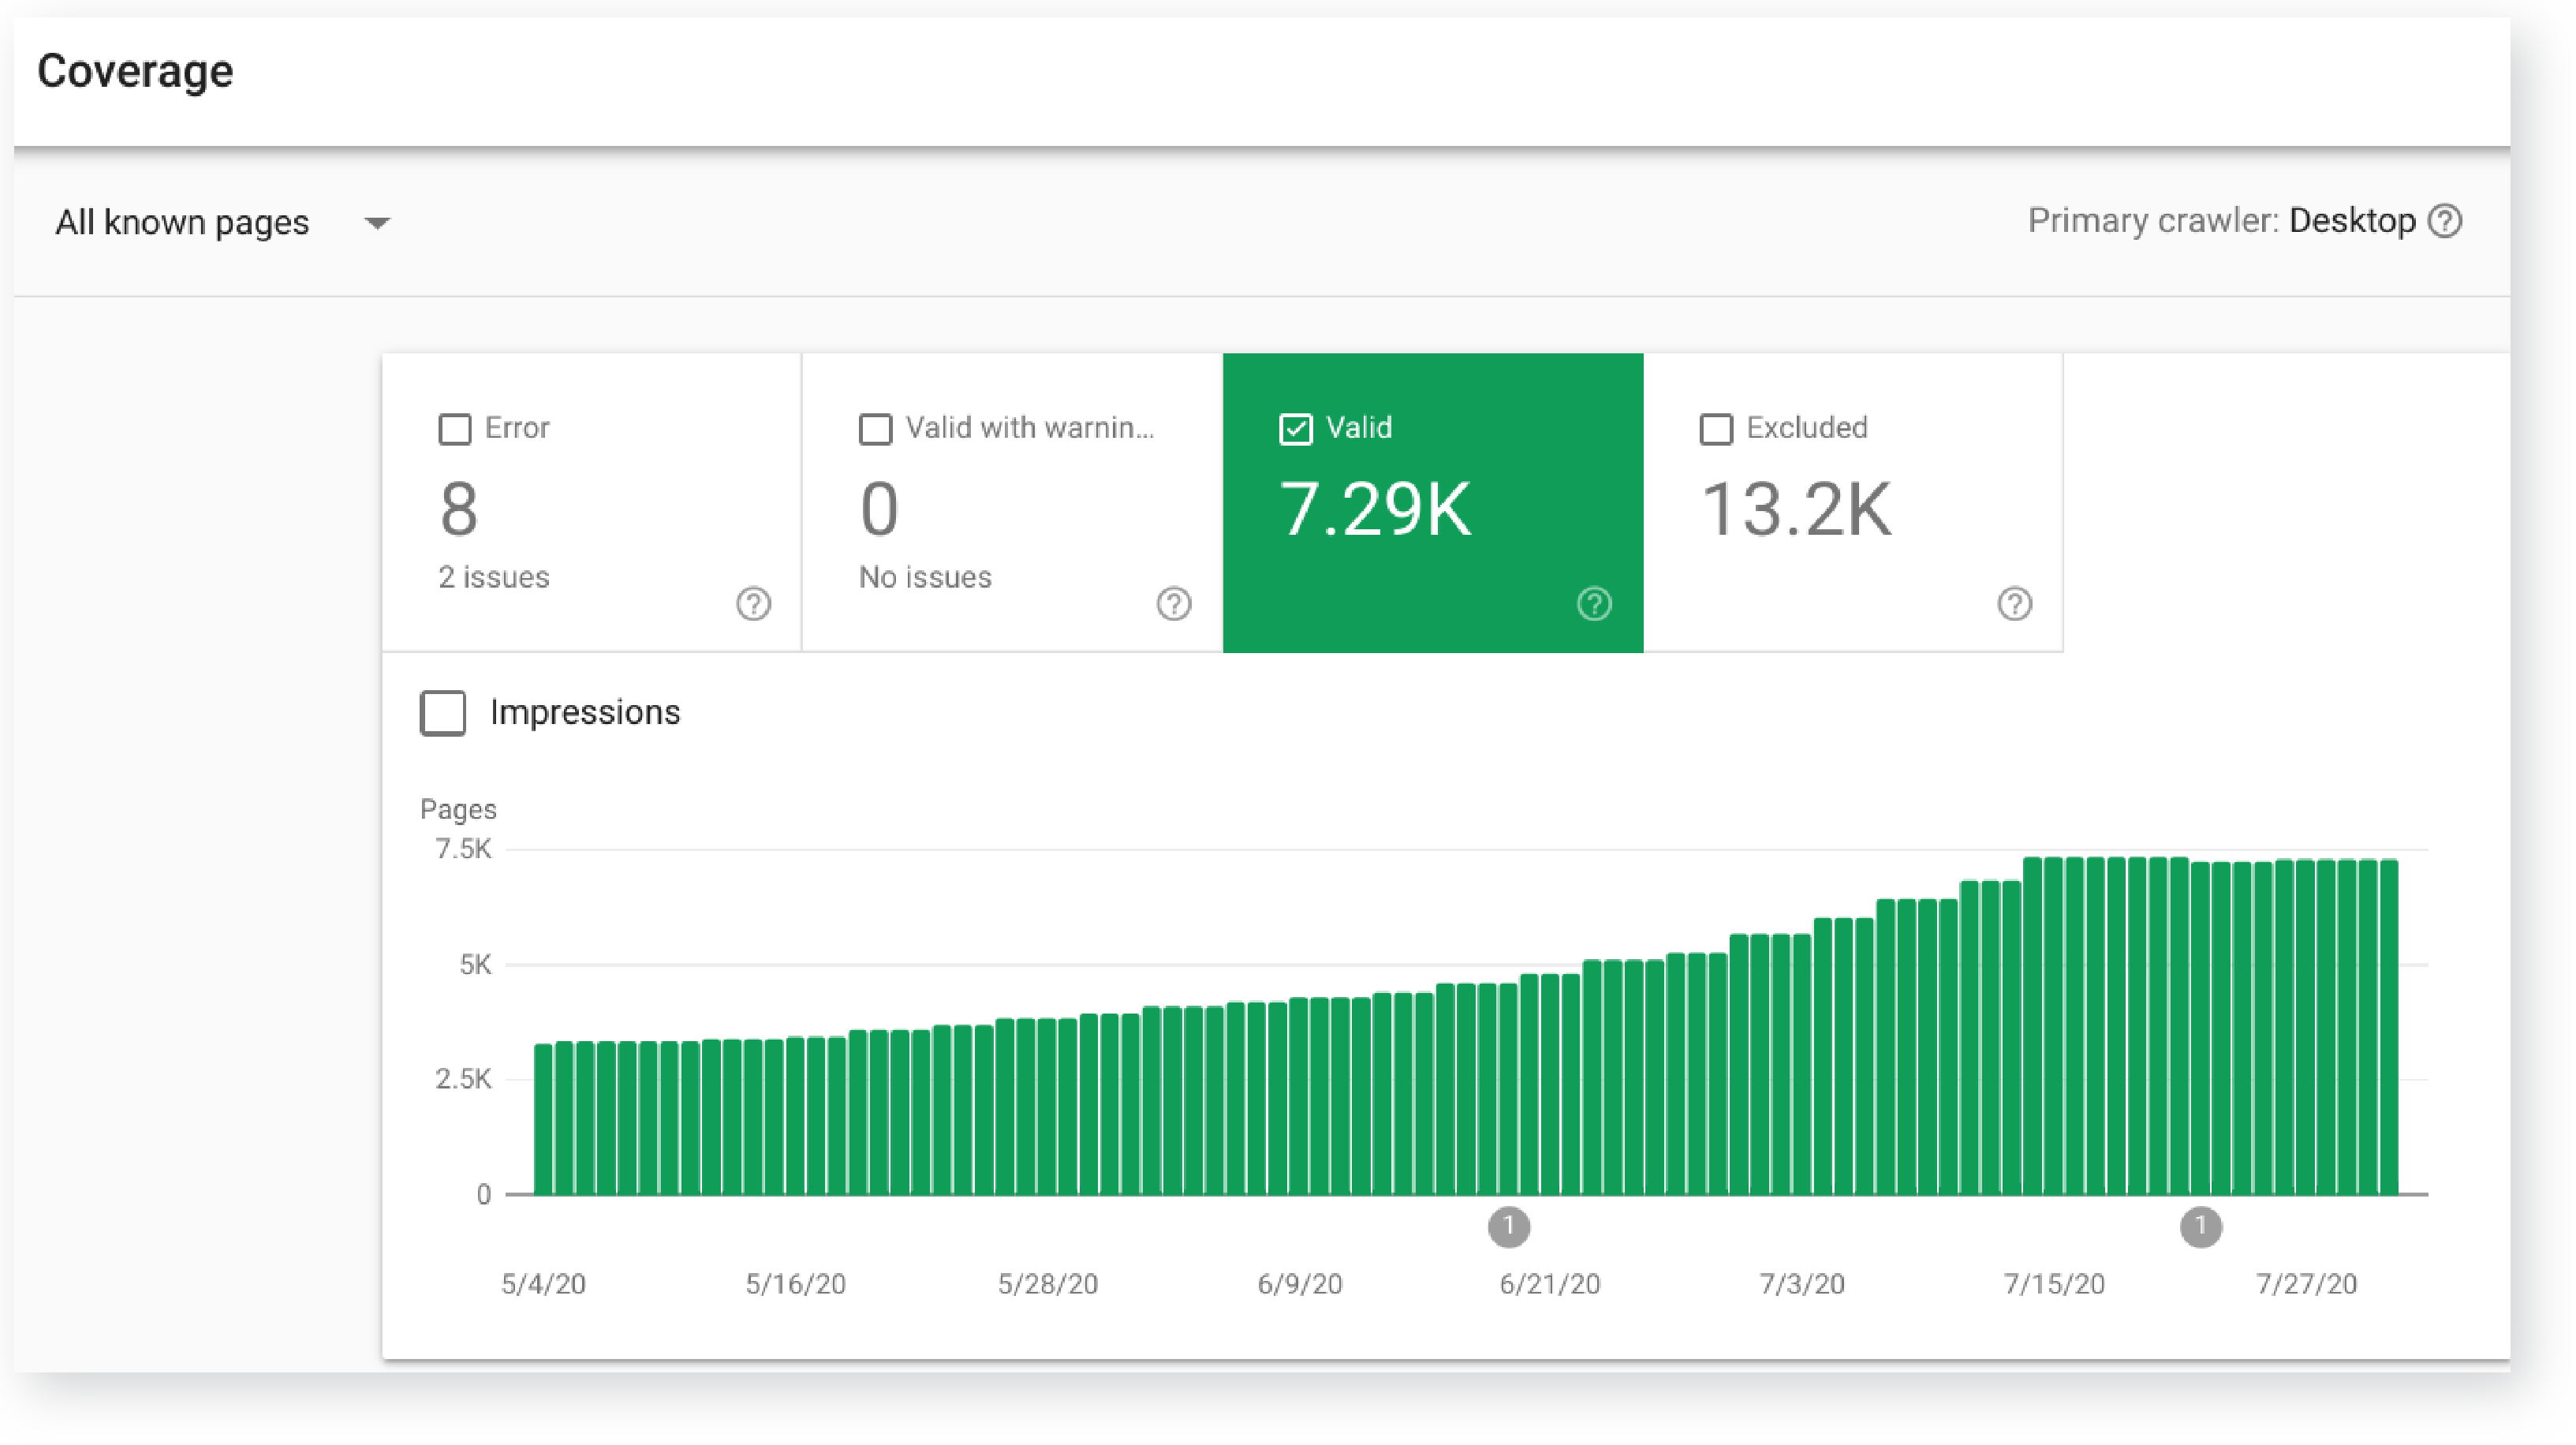Click help icon in Valid with warnings card
The height and width of the screenshot is (1445, 2576).
[1174, 604]
